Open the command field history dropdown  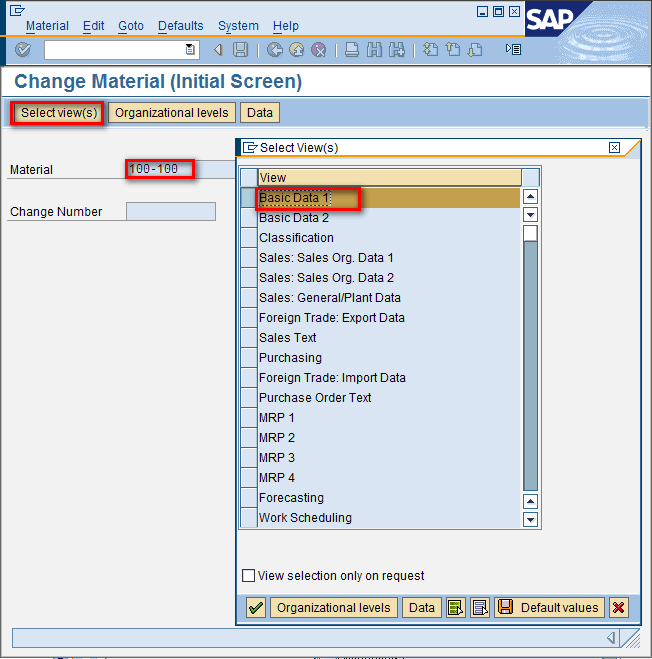[x=191, y=50]
